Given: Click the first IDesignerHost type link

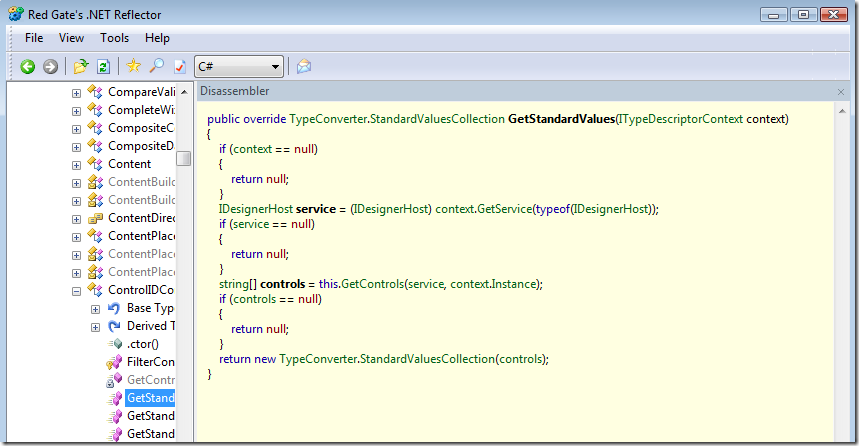Looking at the screenshot, I should 256,209.
